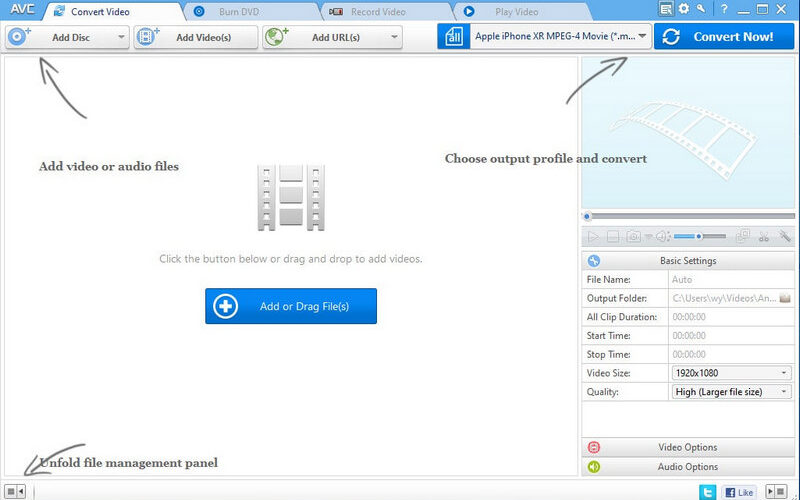Click the film strip placeholder icon
Screen dimensions: 800x500
coord(291,197)
